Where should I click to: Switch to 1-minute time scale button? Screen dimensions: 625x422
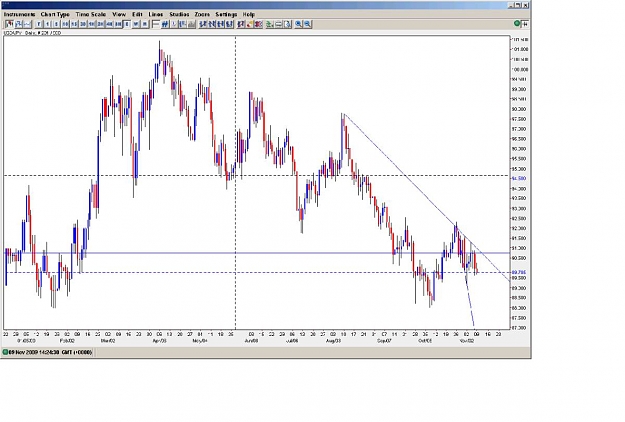(x=47, y=24)
